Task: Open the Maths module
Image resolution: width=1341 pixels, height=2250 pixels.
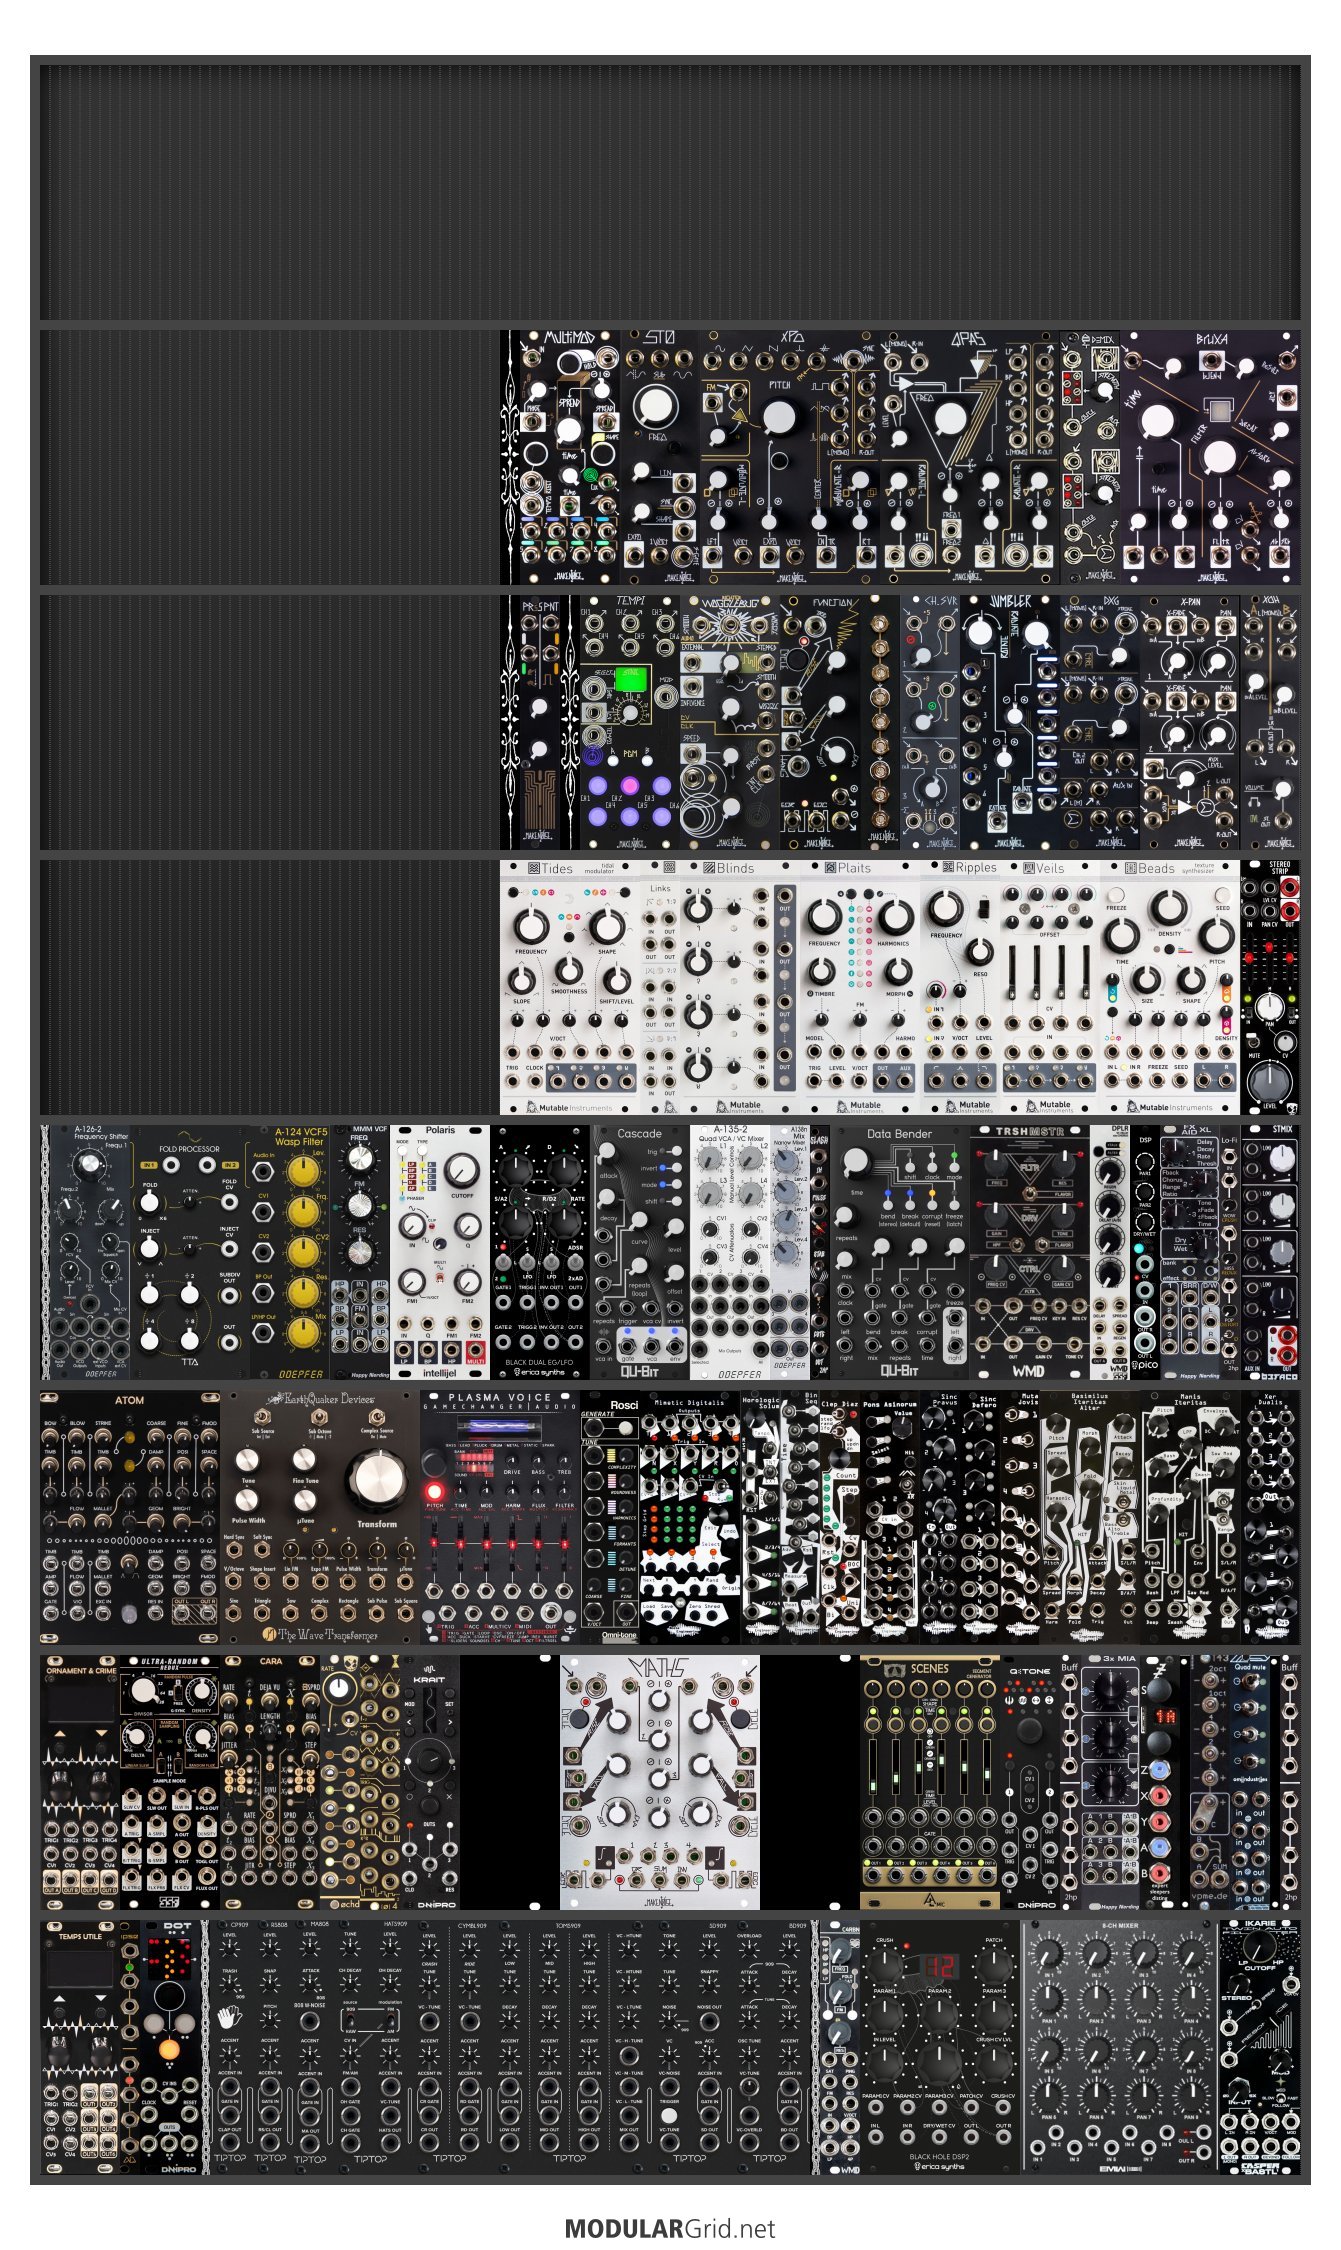Action: 660,1782
